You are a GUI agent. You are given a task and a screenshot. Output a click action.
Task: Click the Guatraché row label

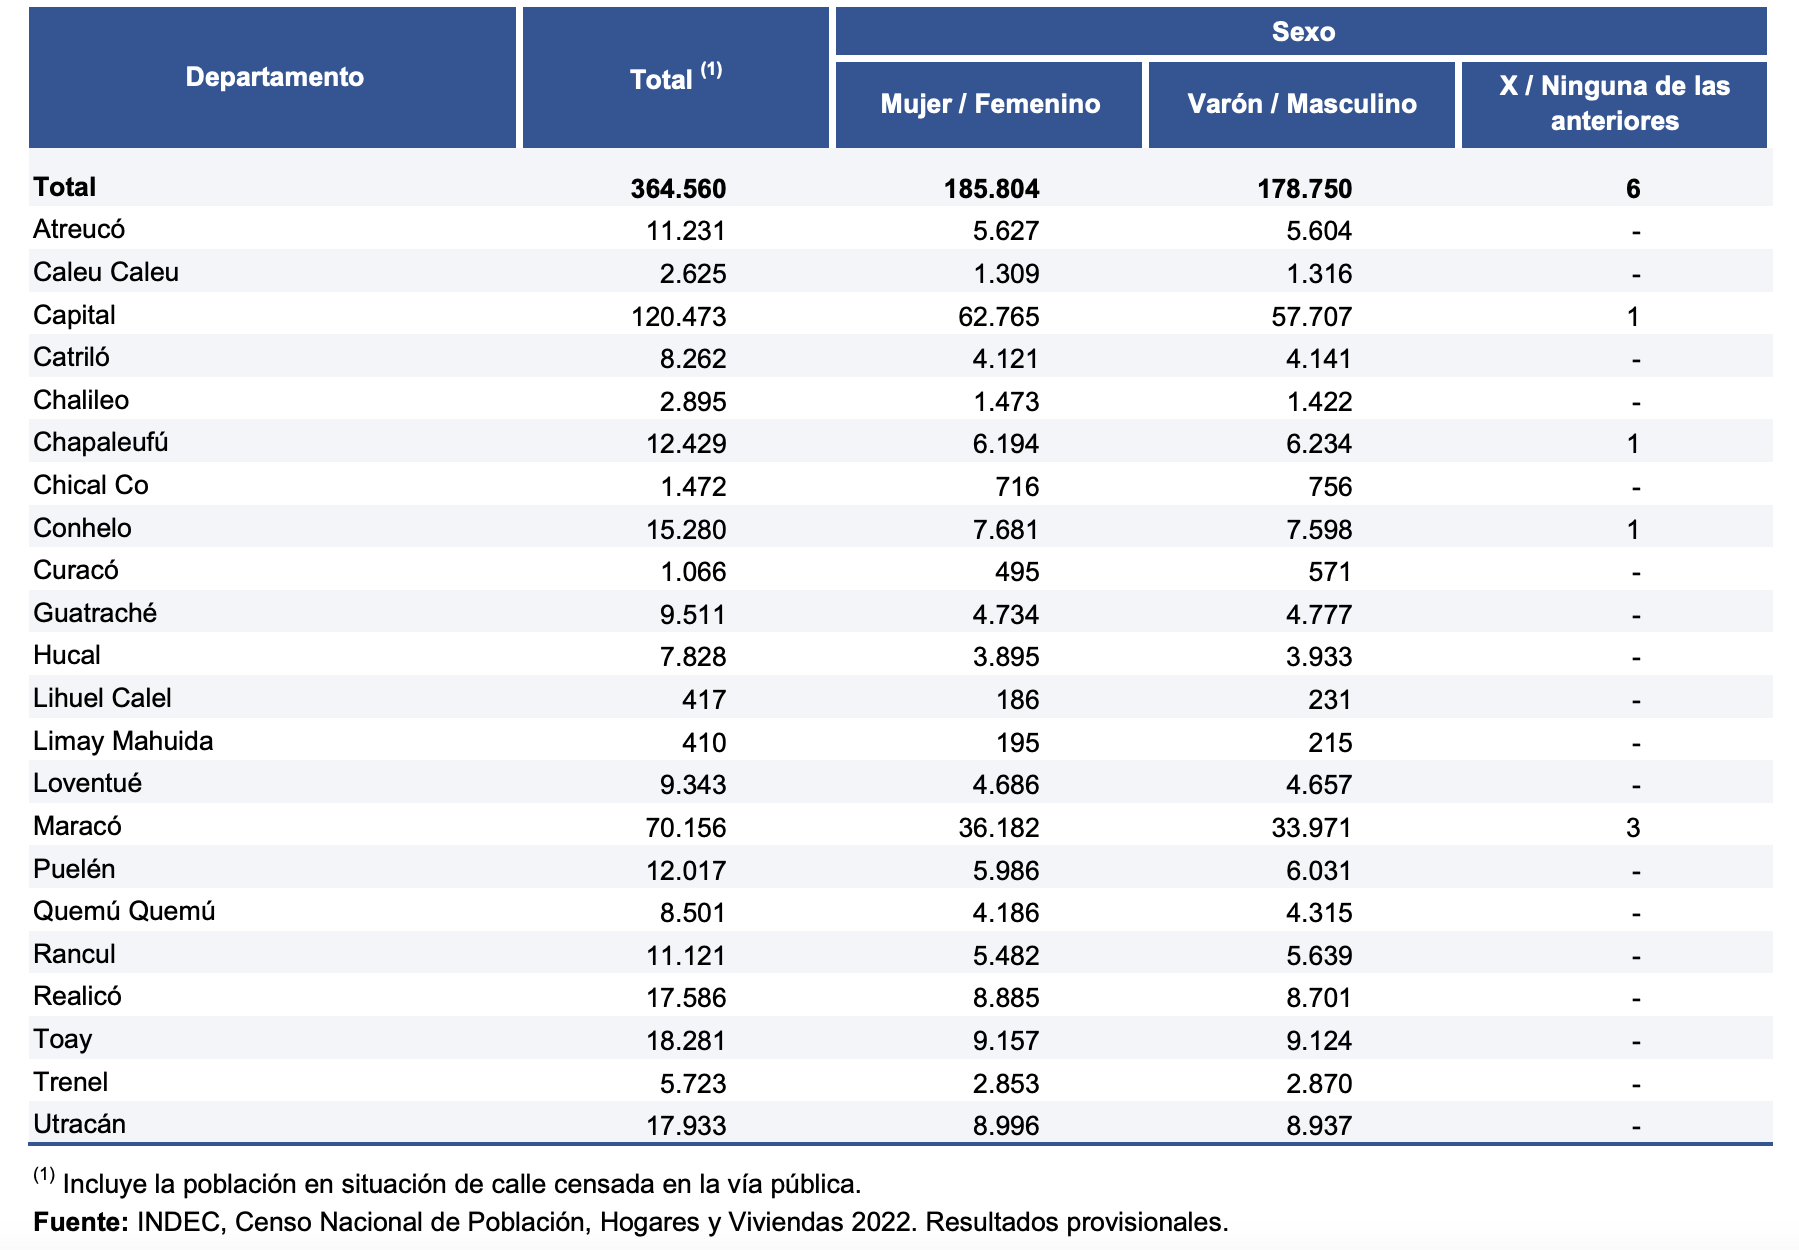pos(95,613)
